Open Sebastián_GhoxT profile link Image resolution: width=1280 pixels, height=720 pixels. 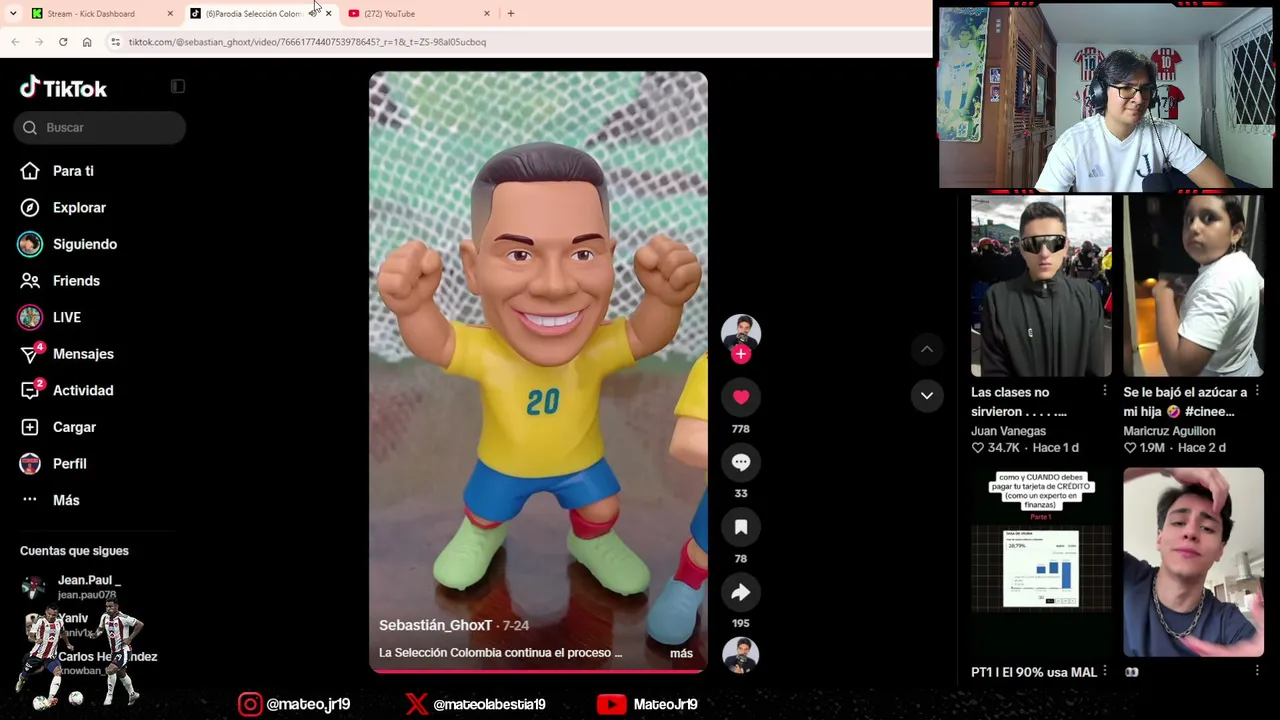435,625
